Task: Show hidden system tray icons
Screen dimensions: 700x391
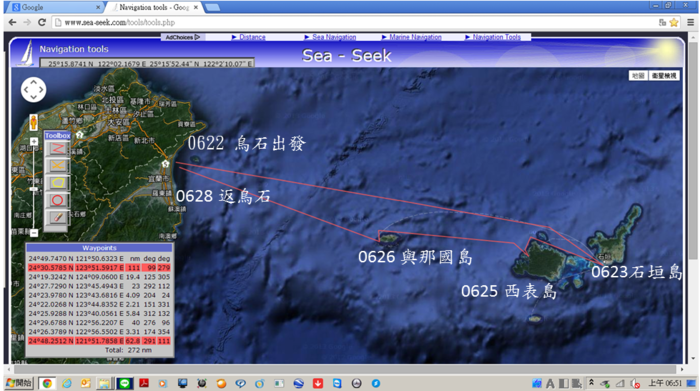Action: coord(592,383)
